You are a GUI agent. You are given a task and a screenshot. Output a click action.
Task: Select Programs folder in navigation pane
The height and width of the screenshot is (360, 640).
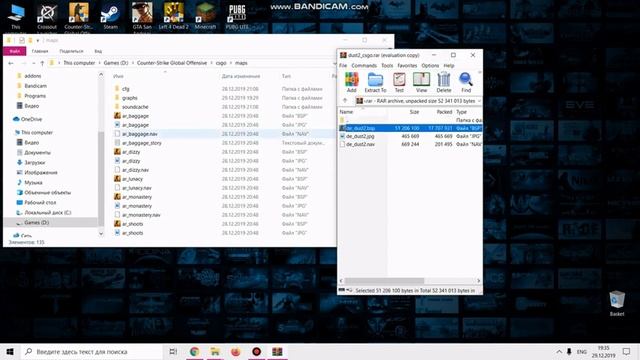coord(35,96)
